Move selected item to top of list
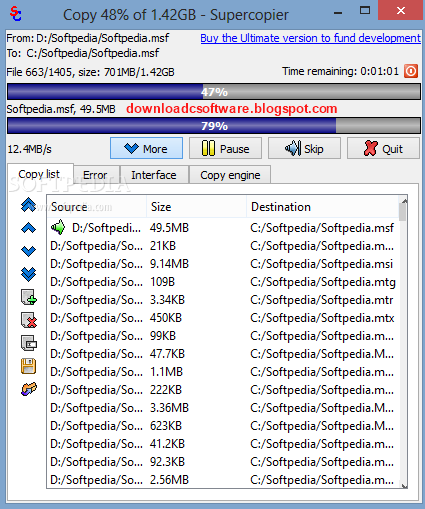 (28, 205)
